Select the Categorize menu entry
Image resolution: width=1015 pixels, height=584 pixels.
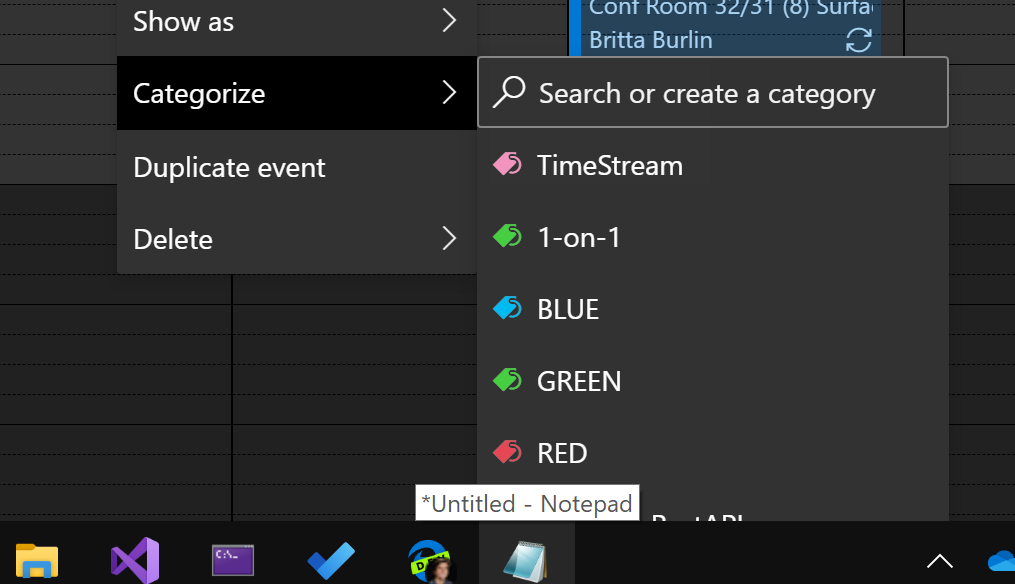pyautogui.click(x=296, y=93)
